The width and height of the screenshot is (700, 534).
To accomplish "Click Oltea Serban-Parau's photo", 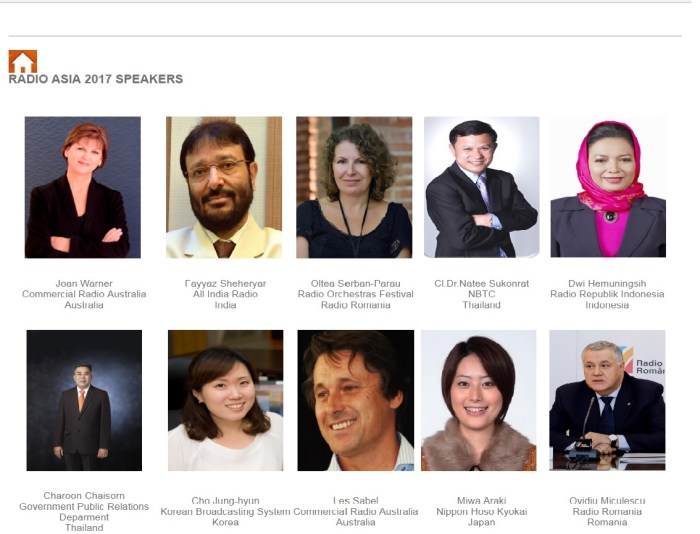I will 354,187.
